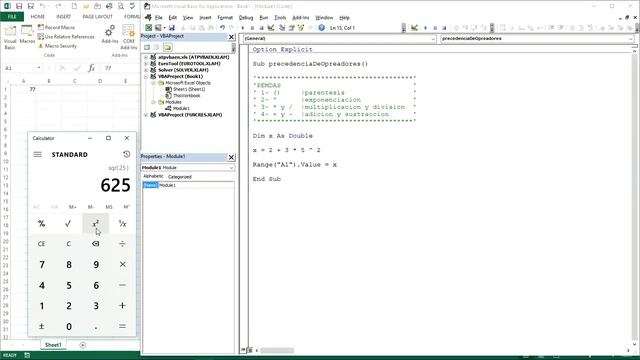Open Visual Basic editor from Excel ribbon

pos(10,37)
